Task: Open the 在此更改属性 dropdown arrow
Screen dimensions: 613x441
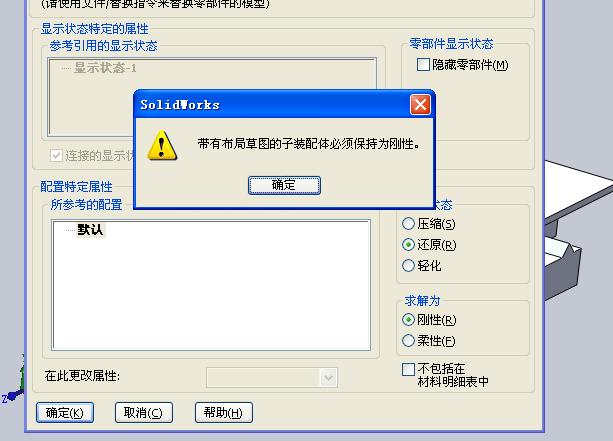Action: 328,378
